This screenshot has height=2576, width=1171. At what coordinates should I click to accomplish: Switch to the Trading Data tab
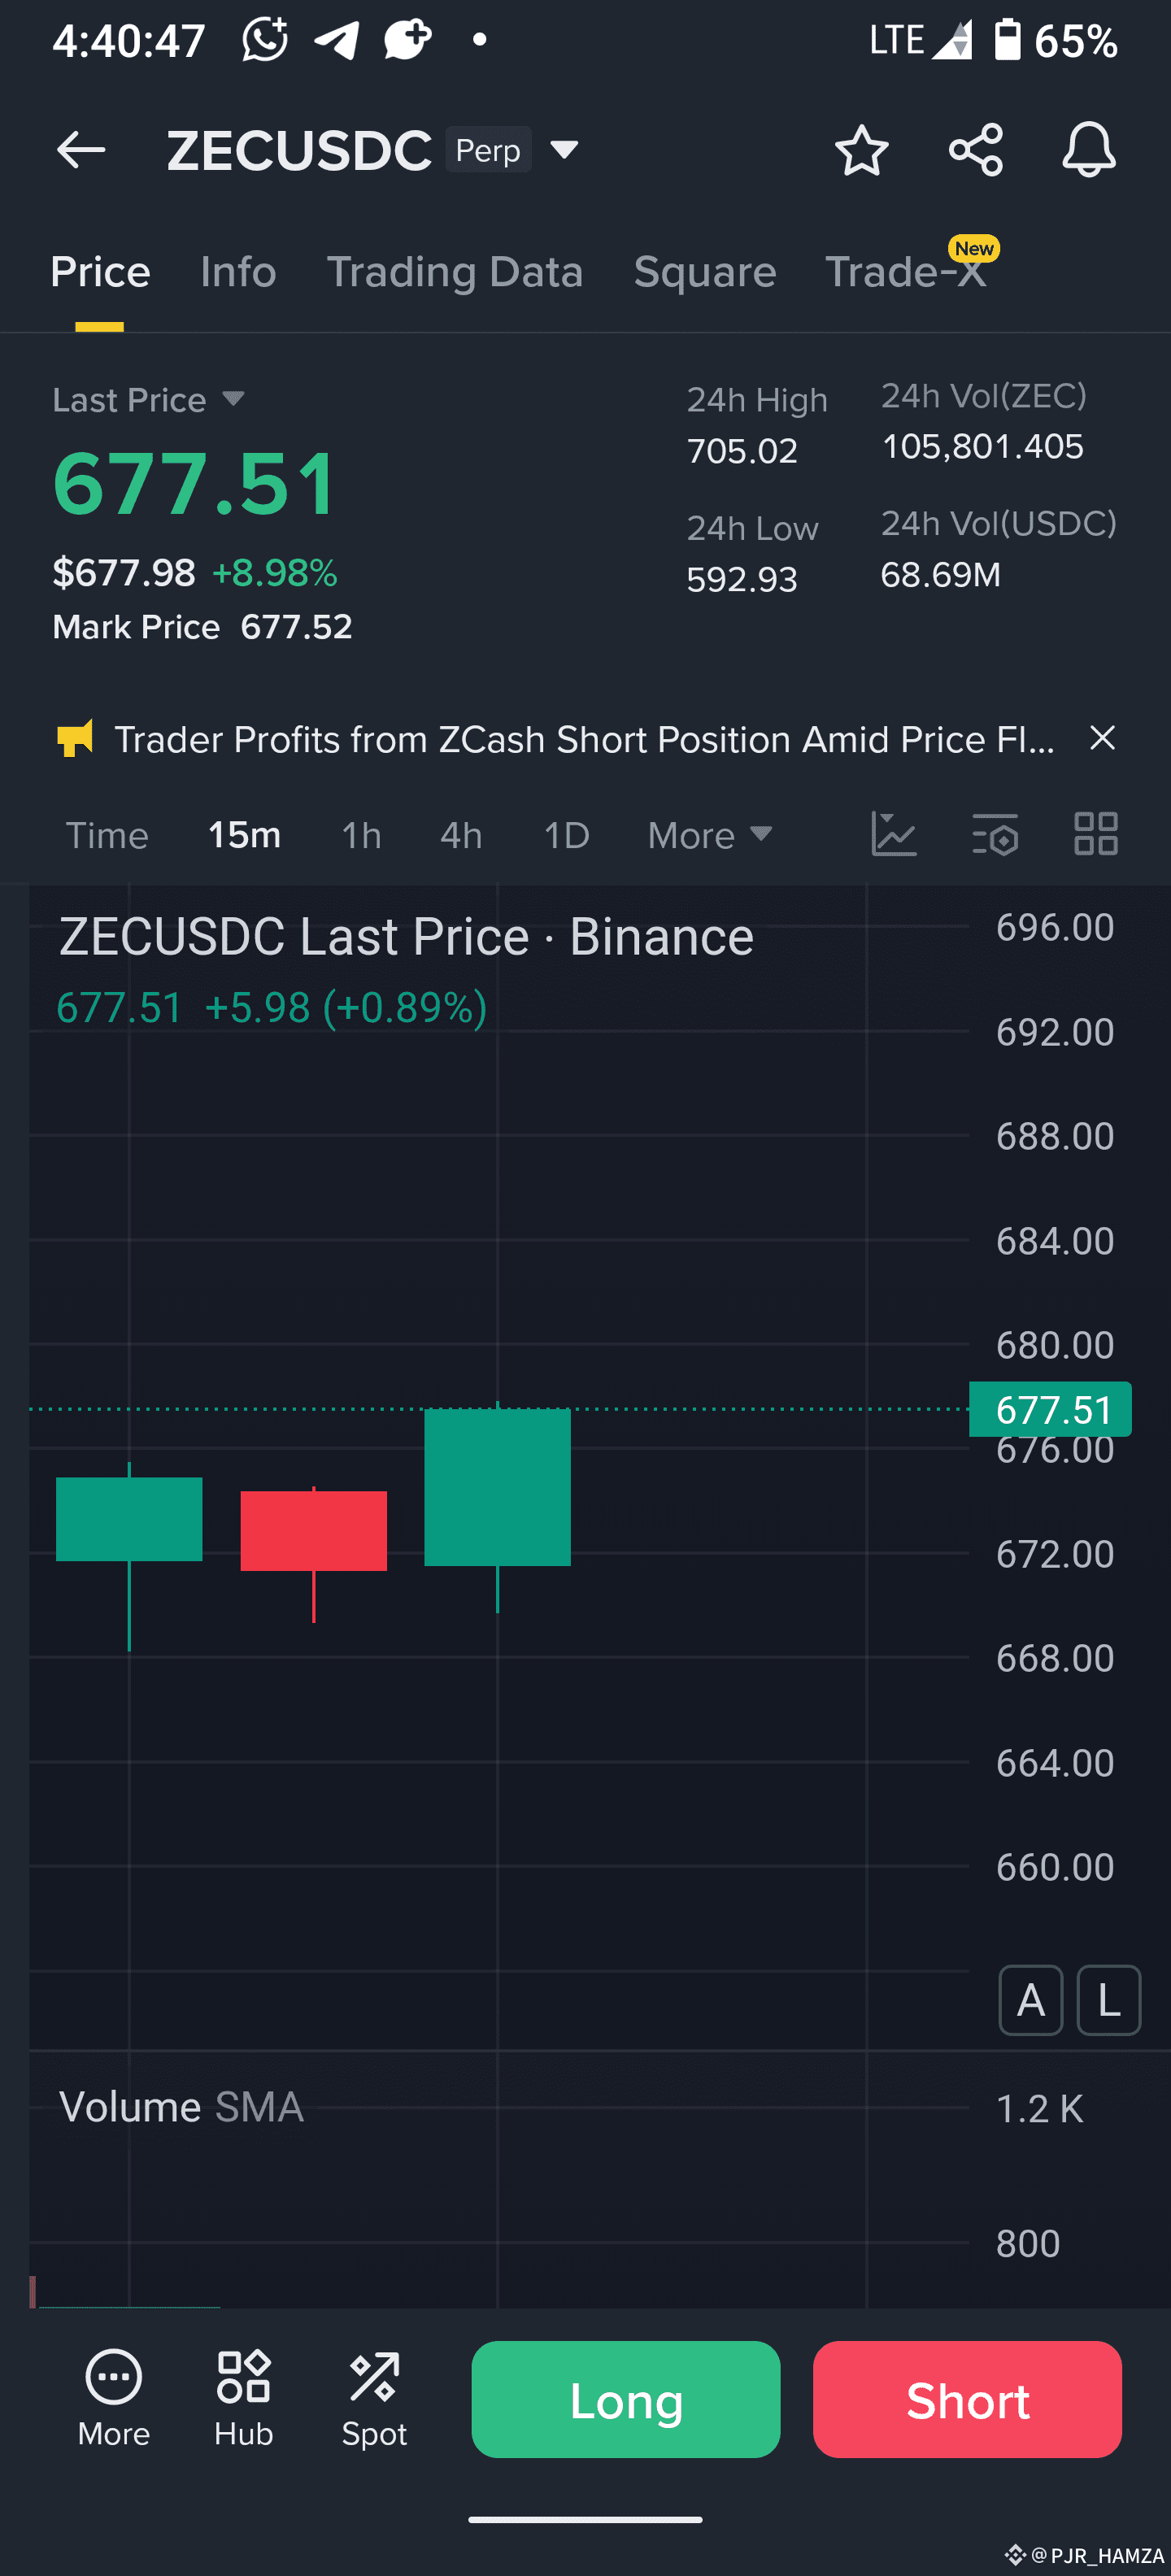pyautogui.click(x=455, y=272)
